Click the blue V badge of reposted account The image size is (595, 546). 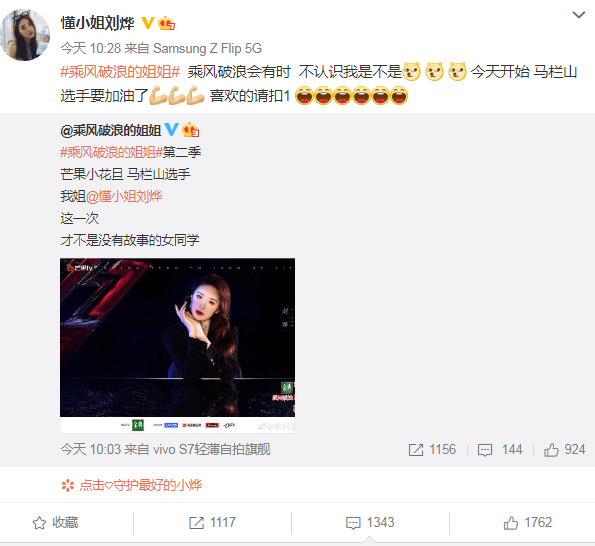click(171, 129)
